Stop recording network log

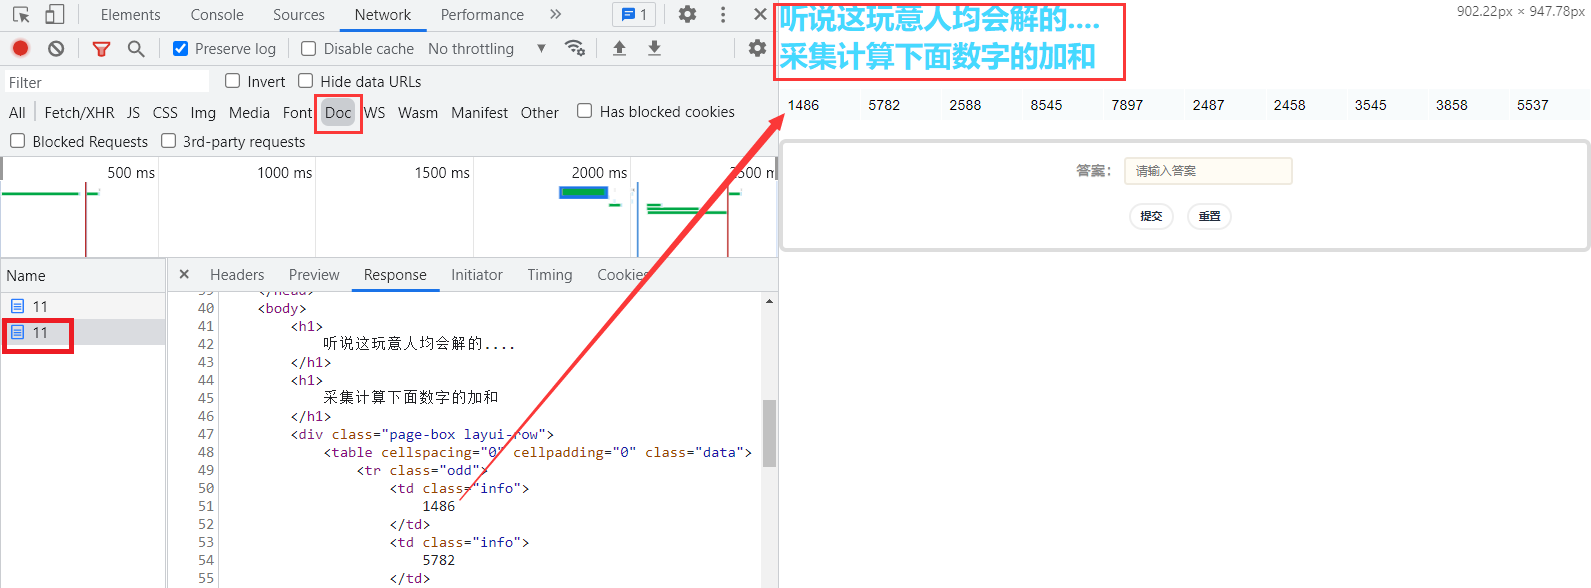pyautogui.click(x=20, y=48)
